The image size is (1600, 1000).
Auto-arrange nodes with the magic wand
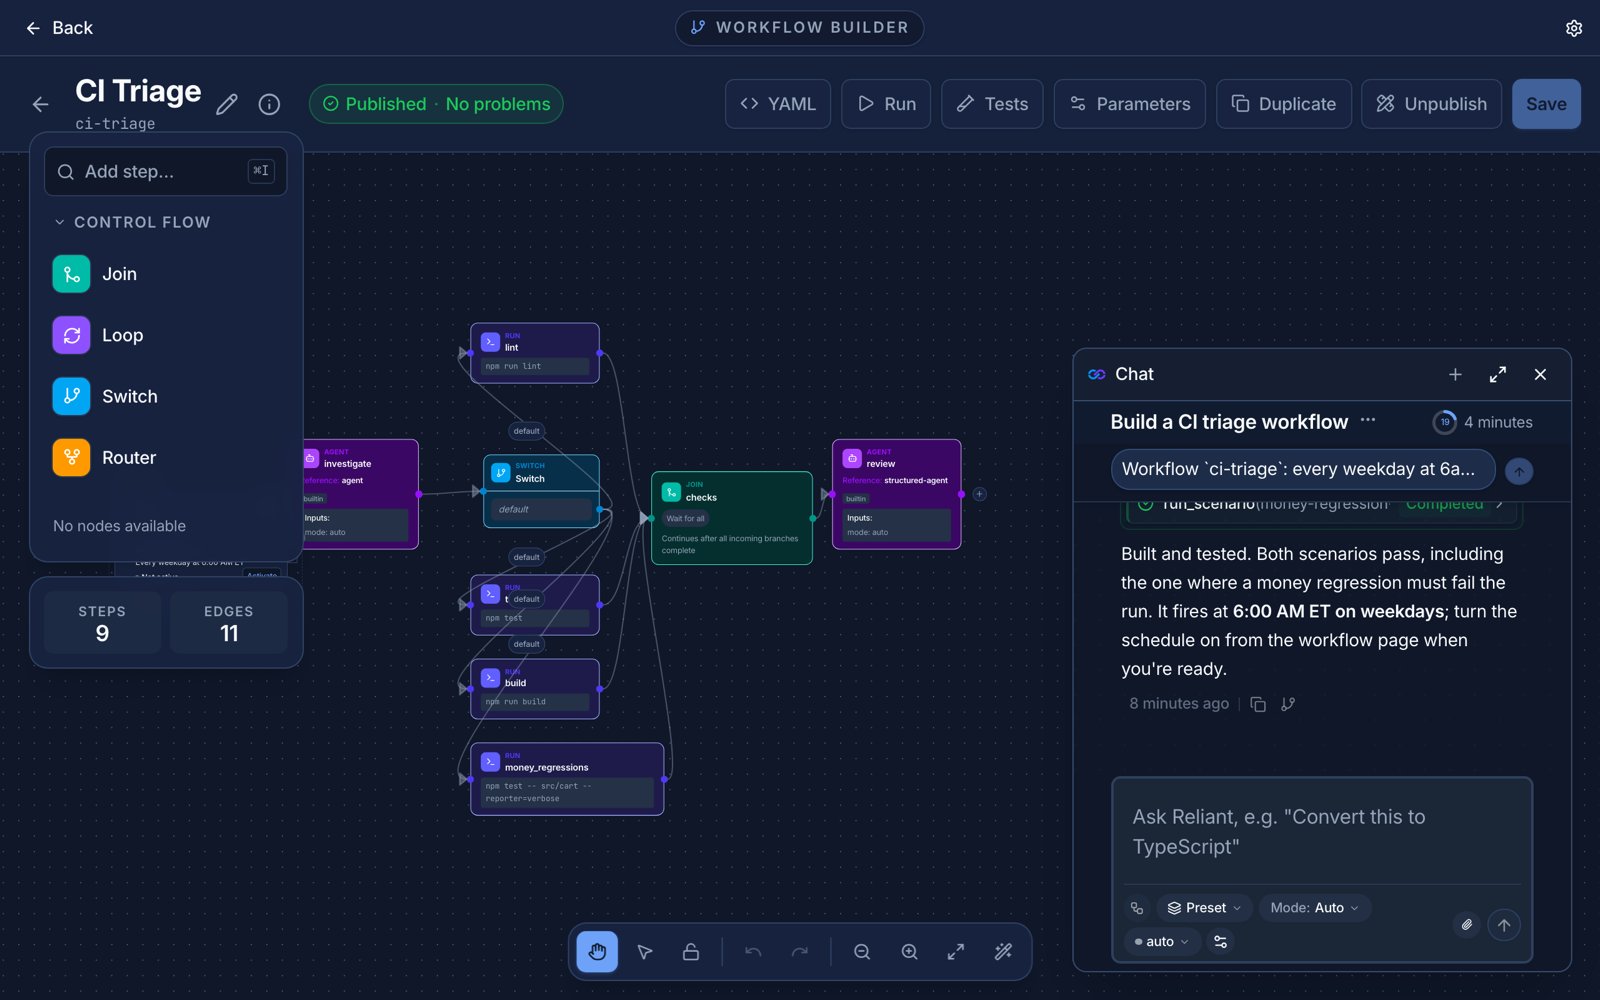1003,952
